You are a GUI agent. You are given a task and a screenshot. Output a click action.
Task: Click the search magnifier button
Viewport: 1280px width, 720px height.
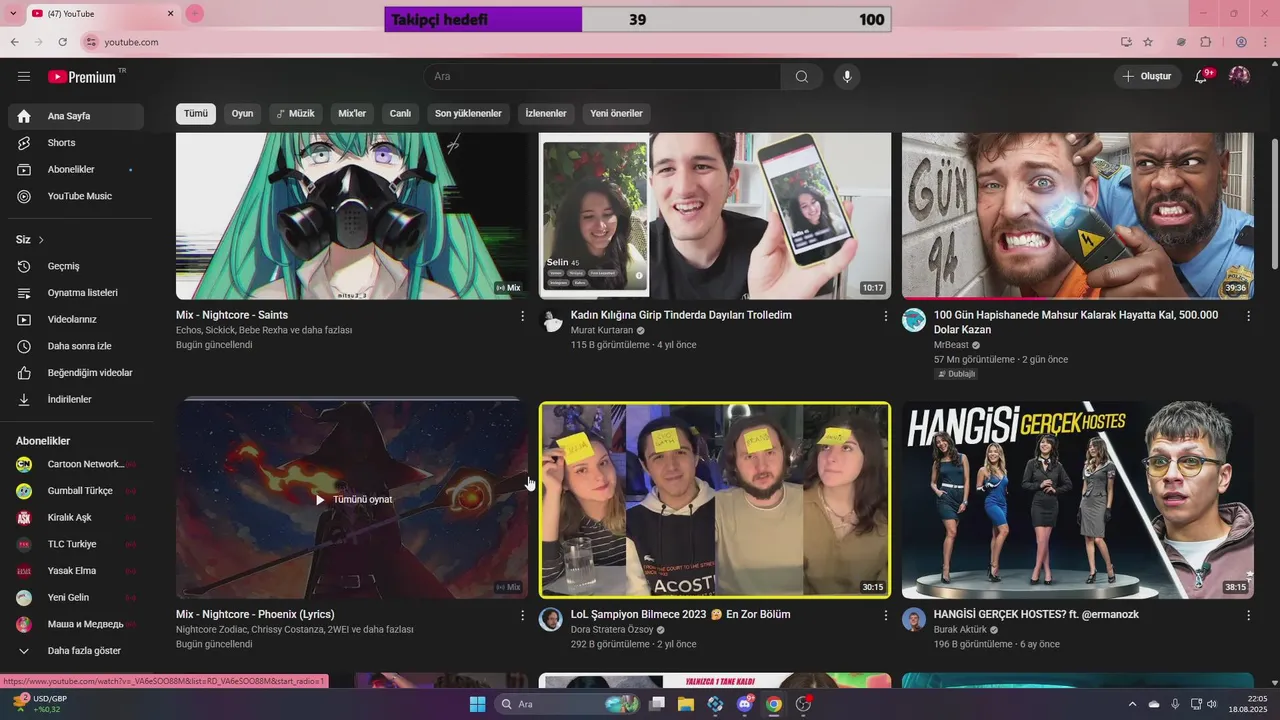pyautogui.click(x=802, y=77)
